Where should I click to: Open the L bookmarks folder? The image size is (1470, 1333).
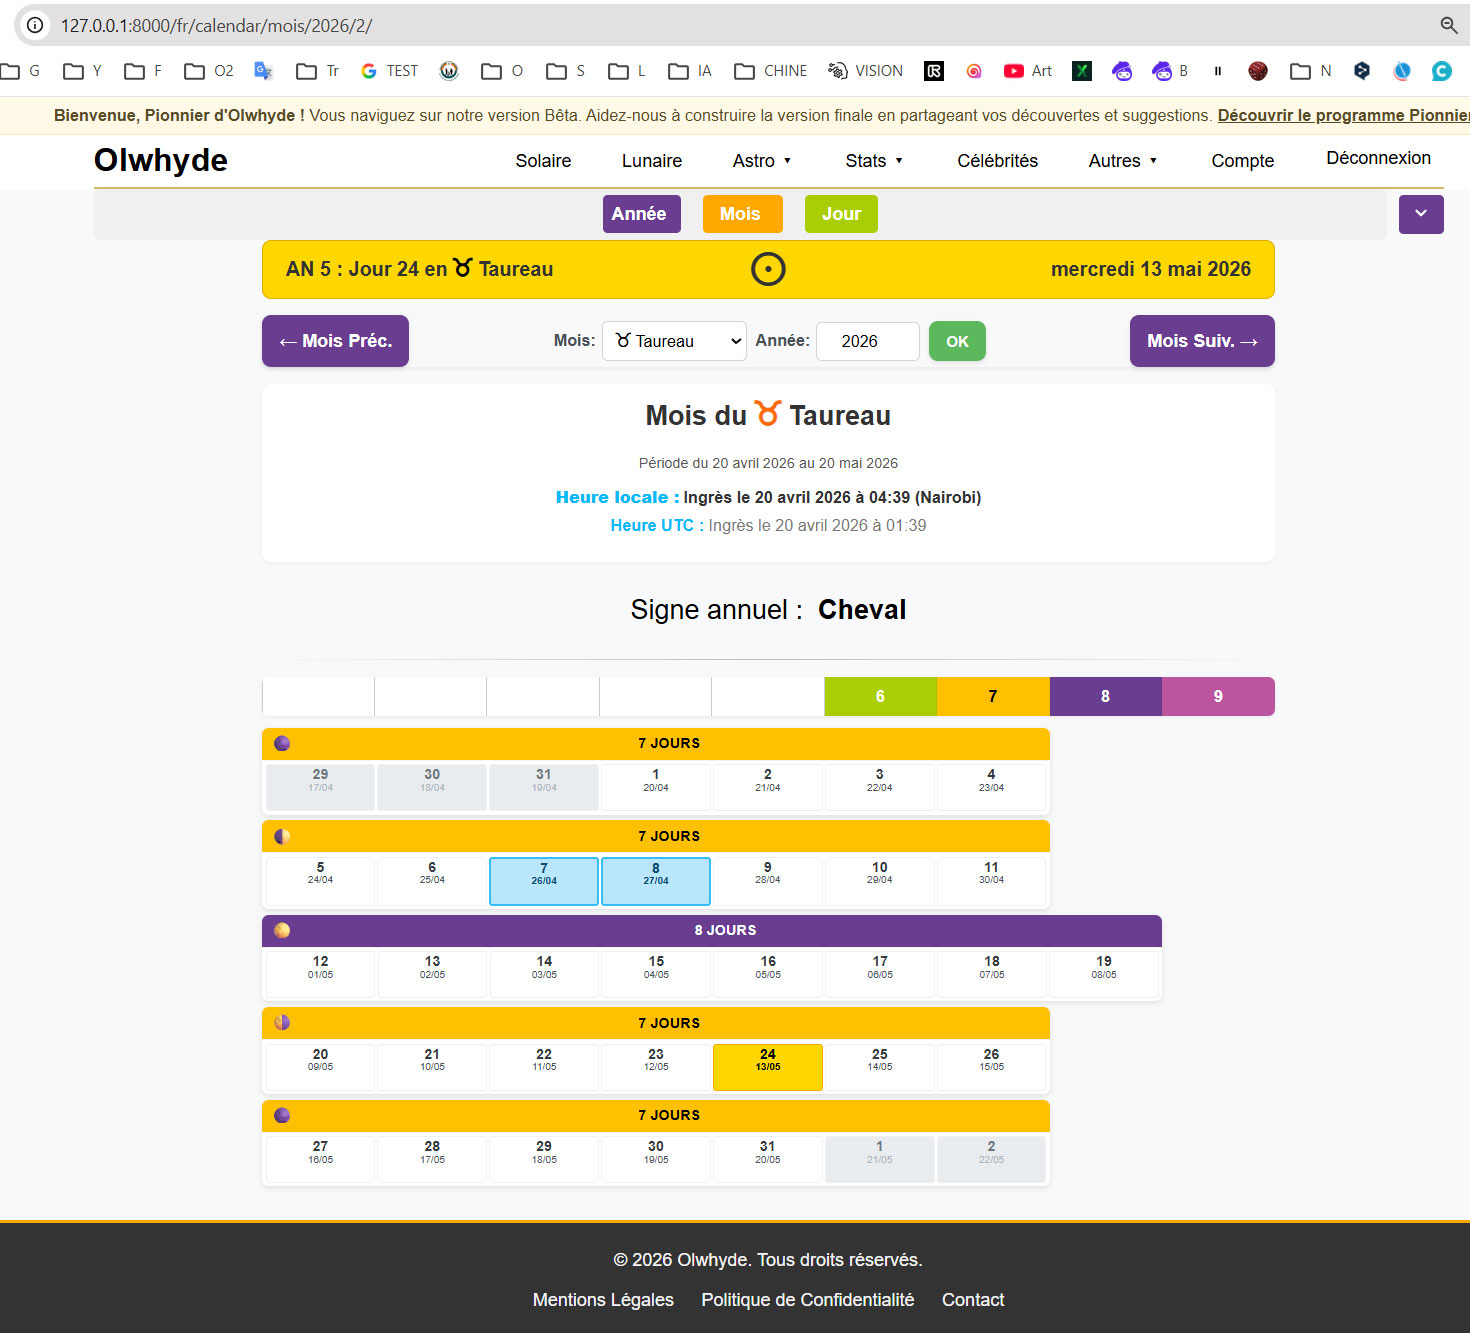point(627,71)
